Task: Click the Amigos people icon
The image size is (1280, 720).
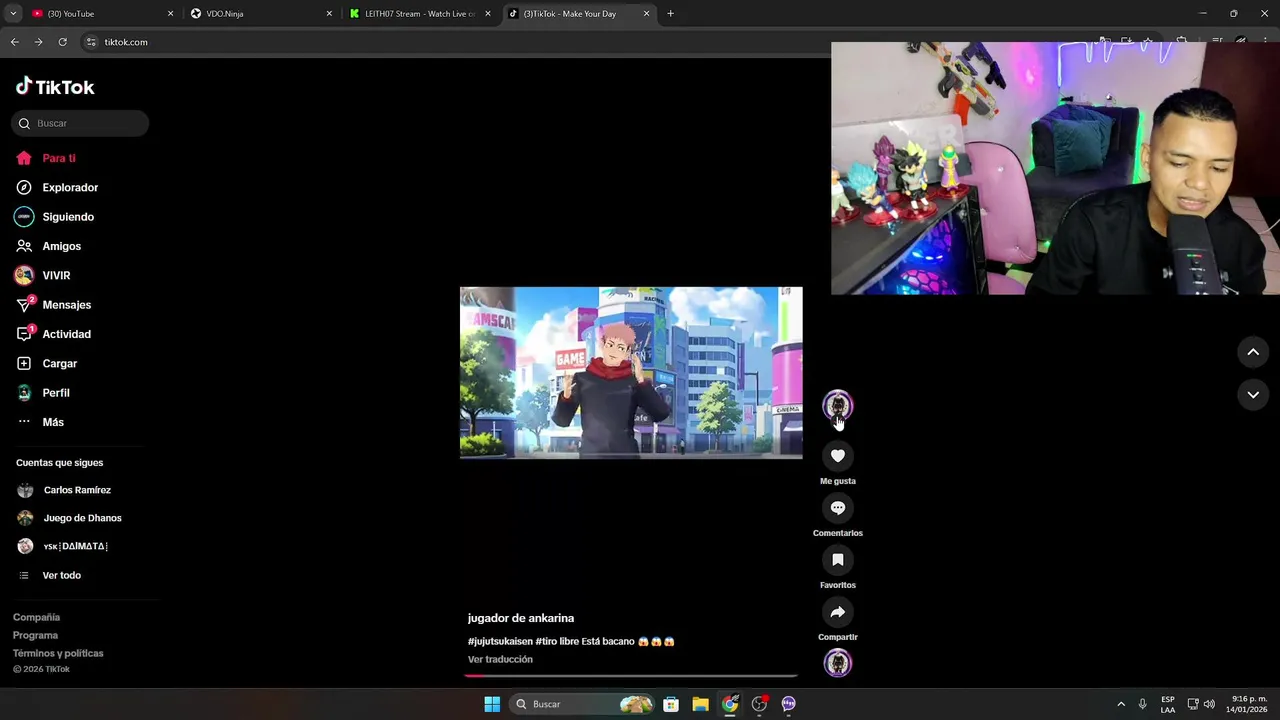Action: [x=24, y=246]
